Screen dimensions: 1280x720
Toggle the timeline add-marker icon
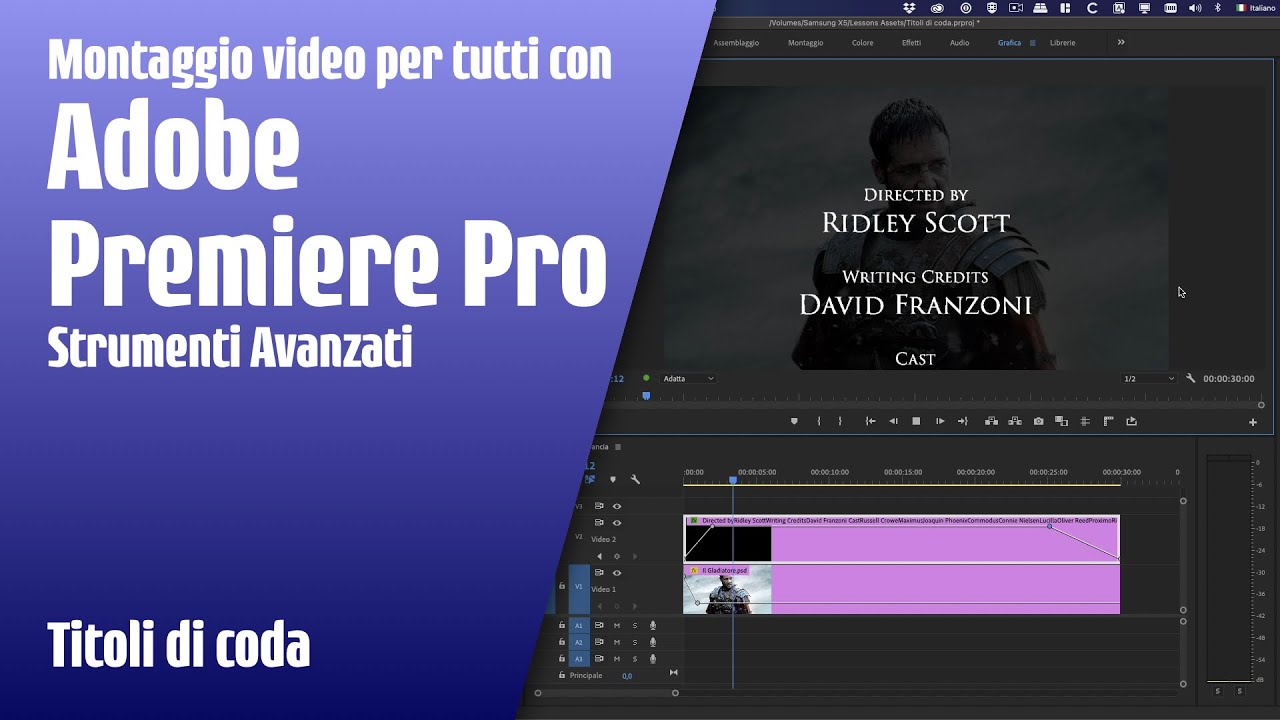pos(613,479)
